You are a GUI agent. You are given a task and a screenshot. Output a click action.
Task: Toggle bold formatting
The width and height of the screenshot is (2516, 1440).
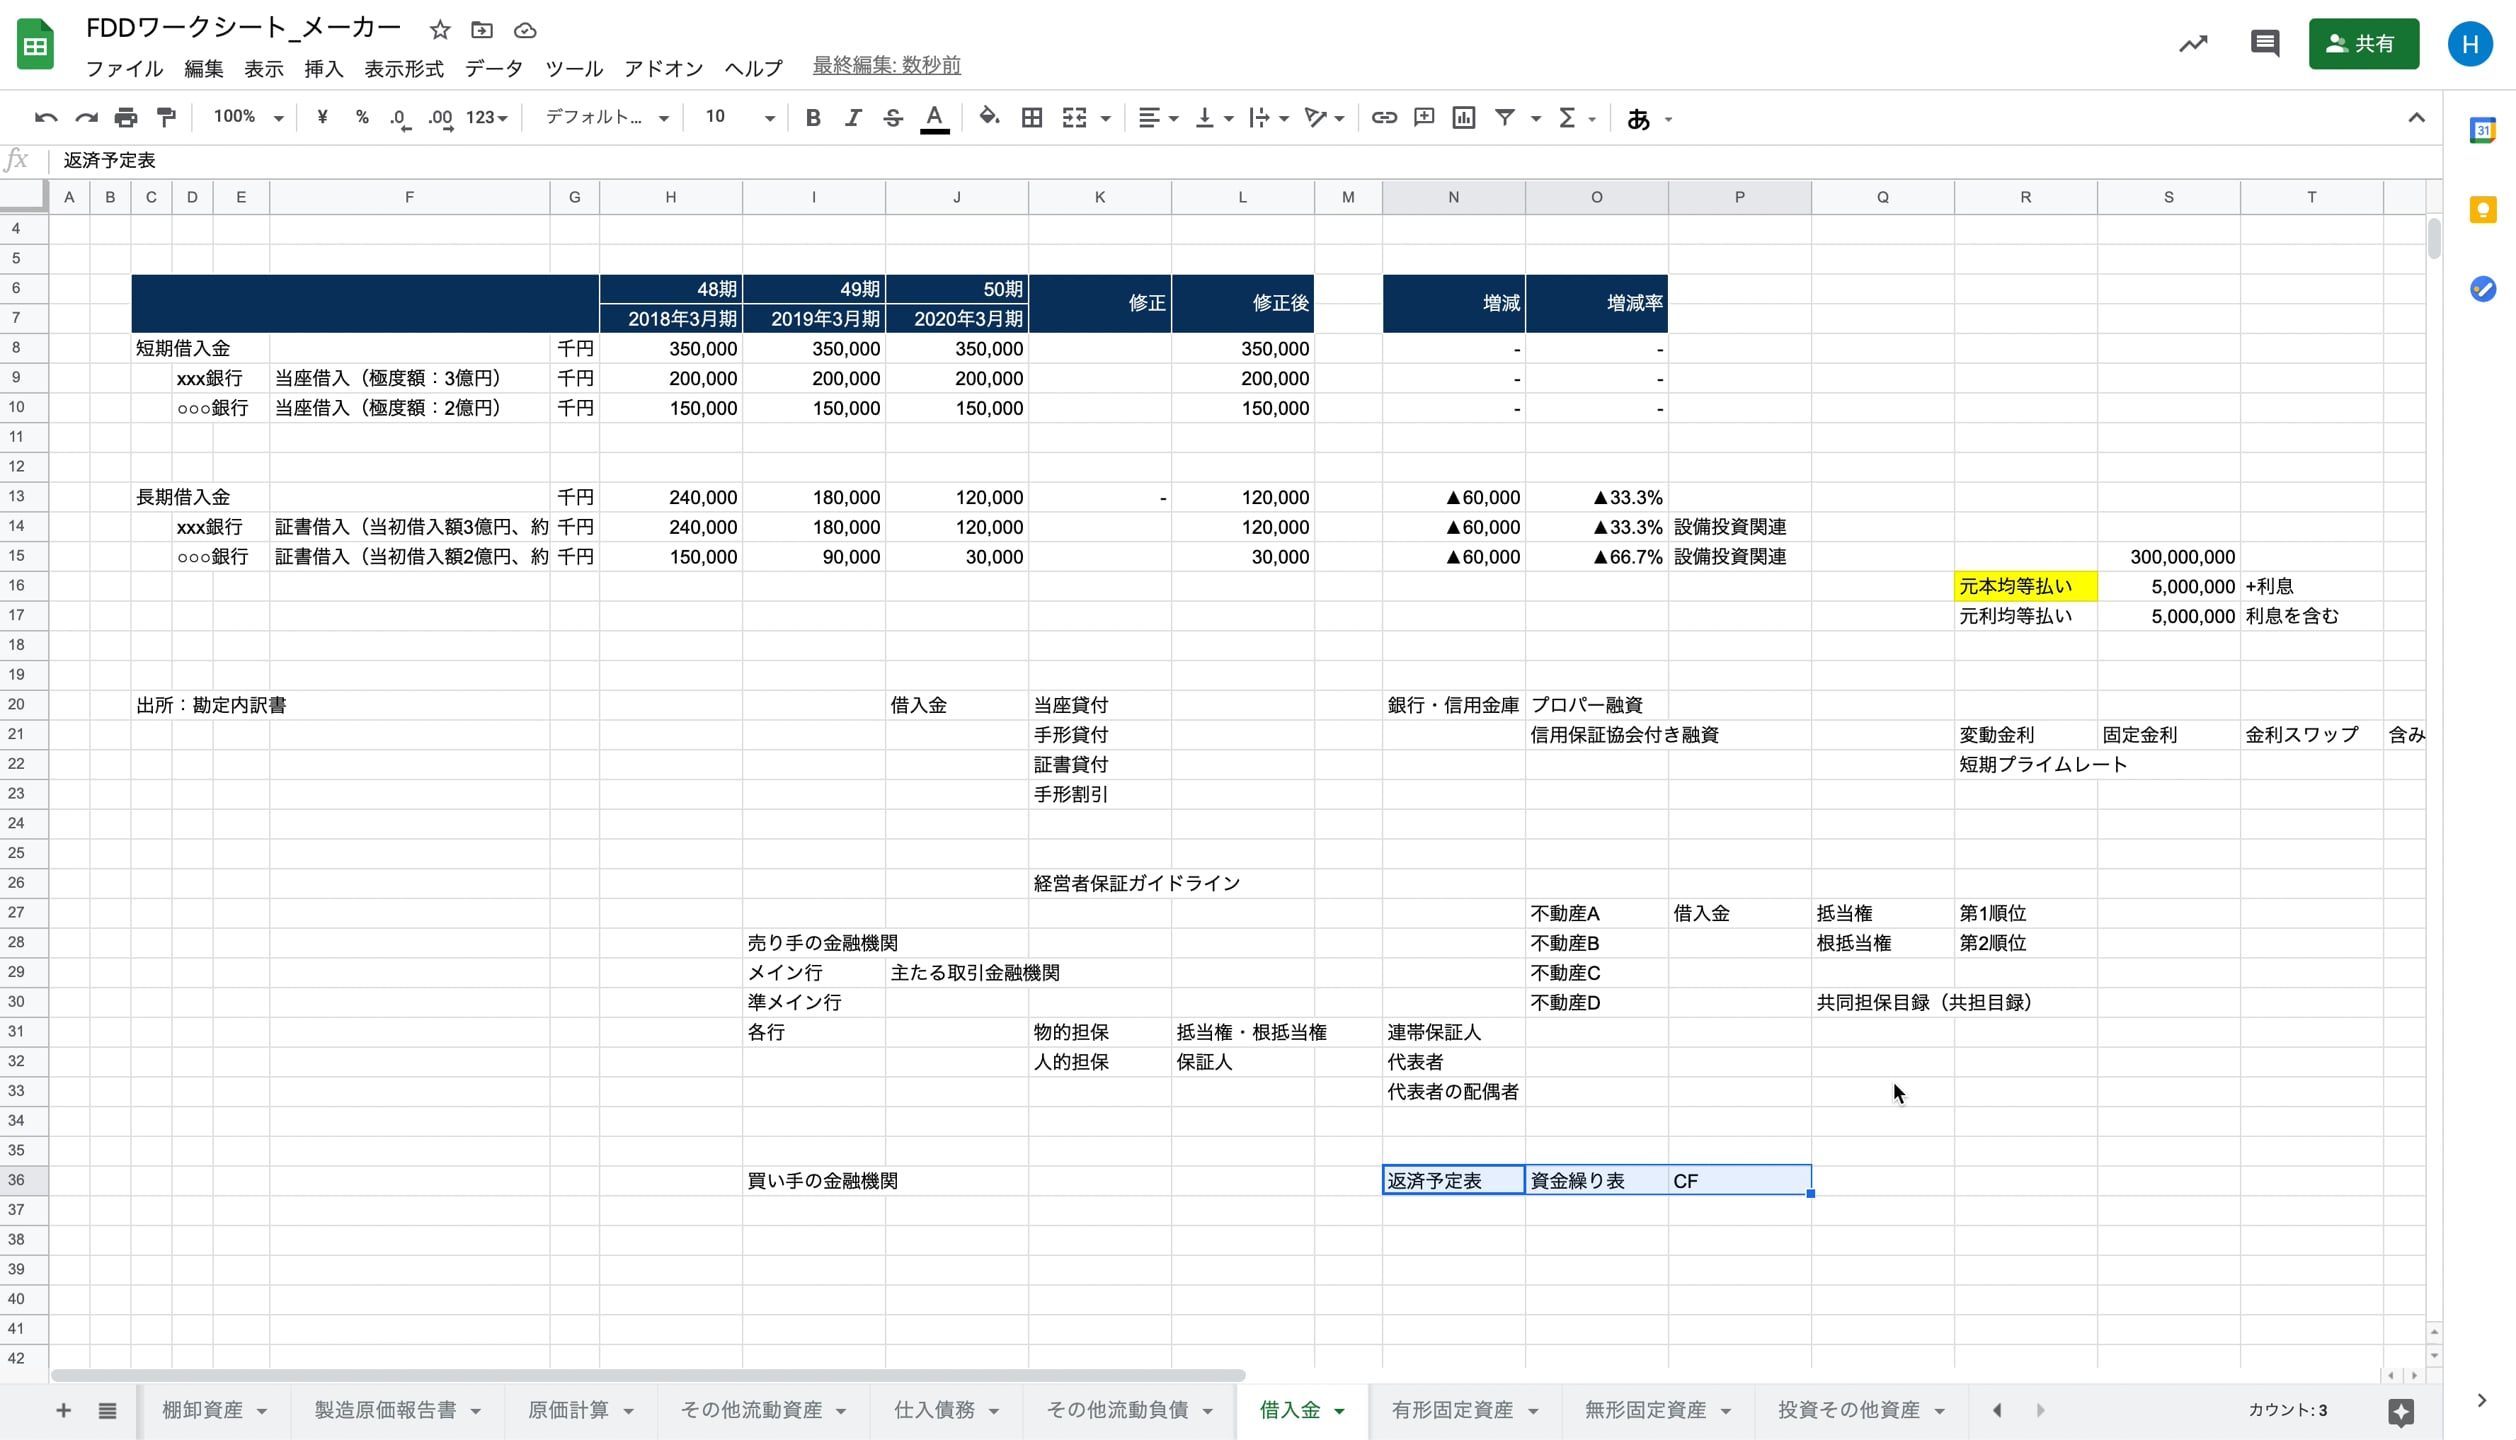812,118
